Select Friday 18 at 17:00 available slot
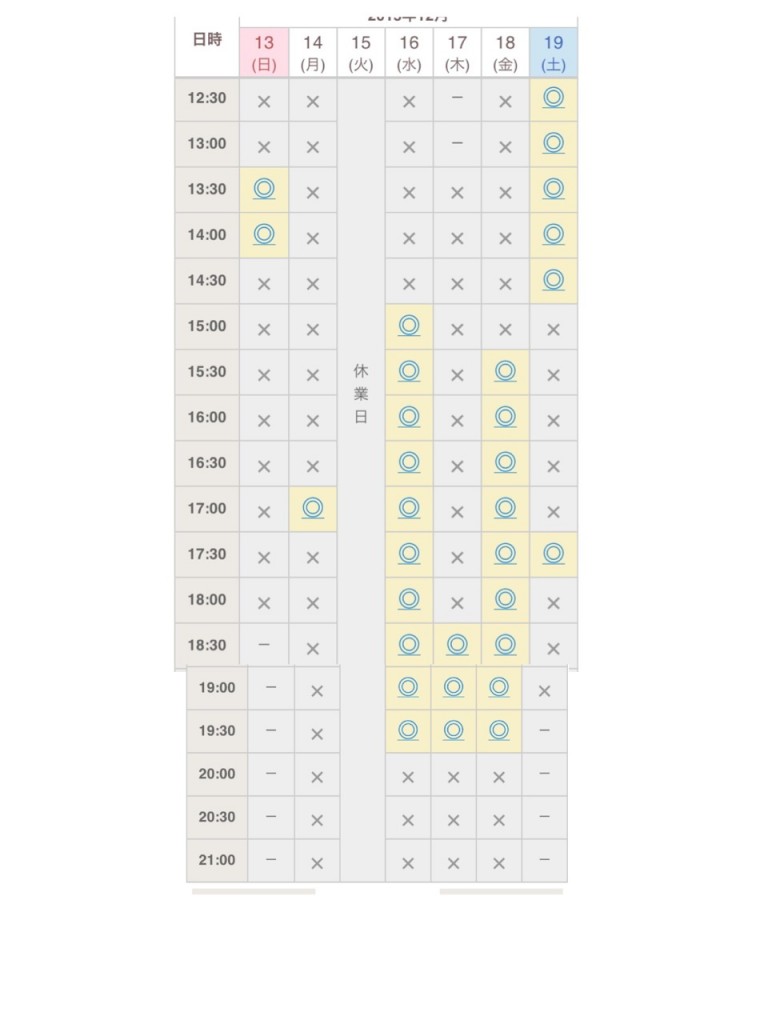Viewport: 768px width, 1024px height. (505, 508)
